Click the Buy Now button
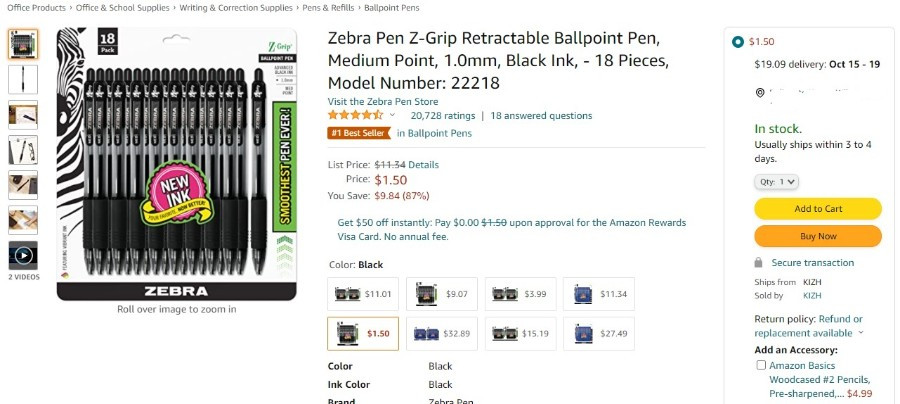Screen dimensions: 900x404 click(x=818, y=236)
